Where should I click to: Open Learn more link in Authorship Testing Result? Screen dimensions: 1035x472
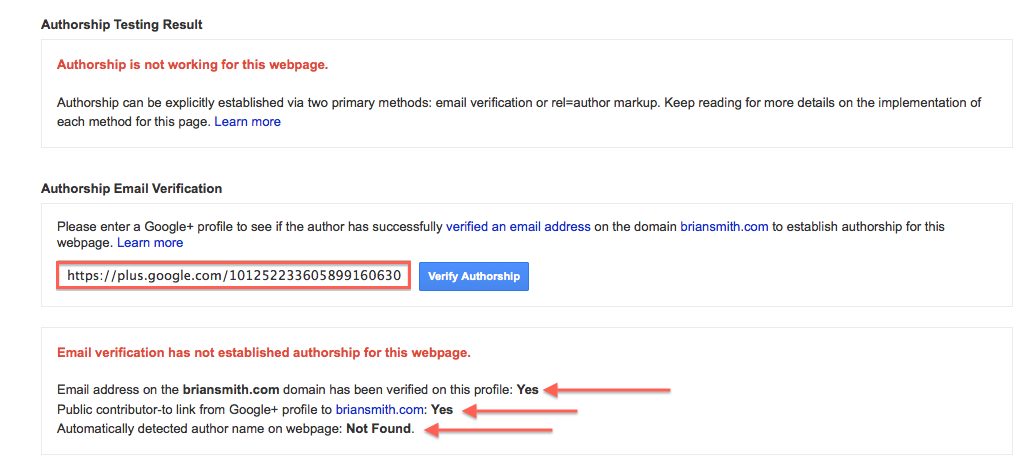click(x=248, y=122)
